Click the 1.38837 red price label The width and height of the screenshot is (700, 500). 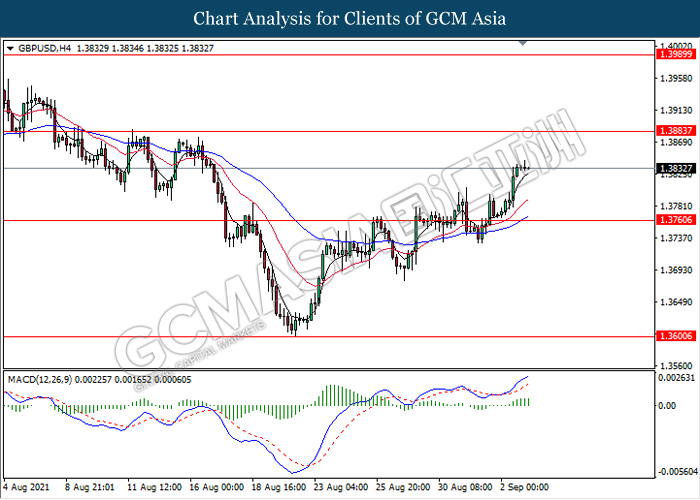[676, 130]
